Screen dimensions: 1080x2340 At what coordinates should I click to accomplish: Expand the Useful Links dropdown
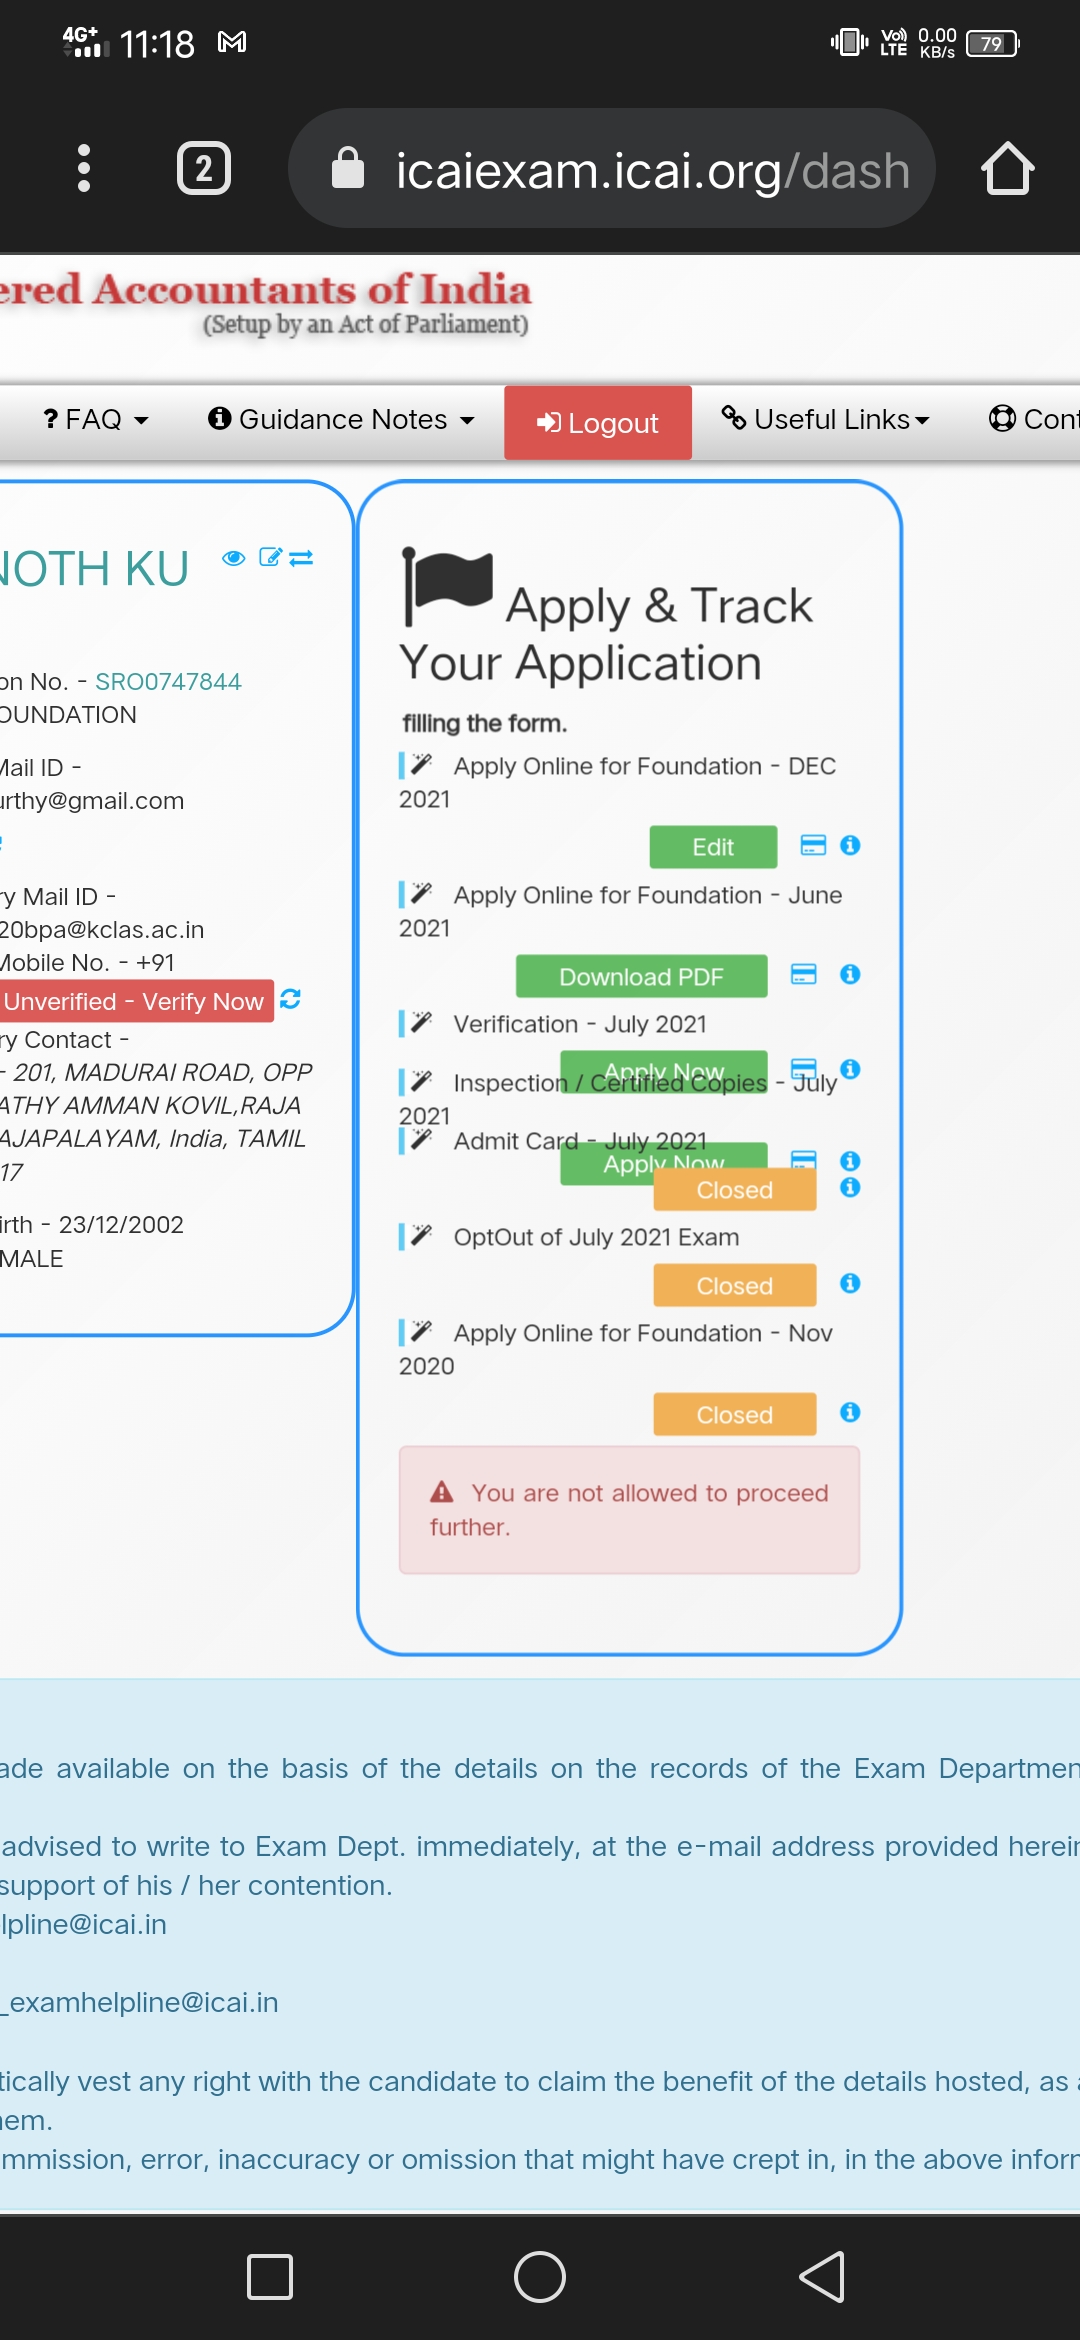click(826, 420)
